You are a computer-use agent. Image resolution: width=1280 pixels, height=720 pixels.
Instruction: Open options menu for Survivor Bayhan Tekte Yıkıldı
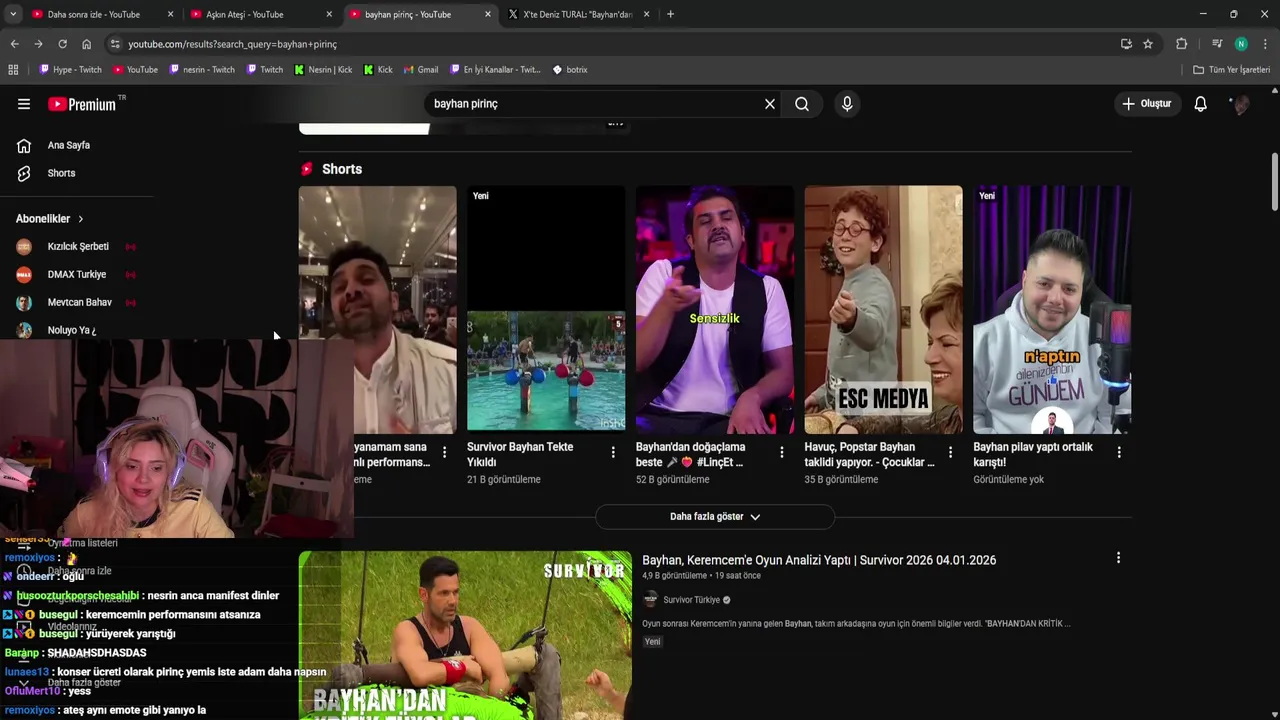(613, 452)
